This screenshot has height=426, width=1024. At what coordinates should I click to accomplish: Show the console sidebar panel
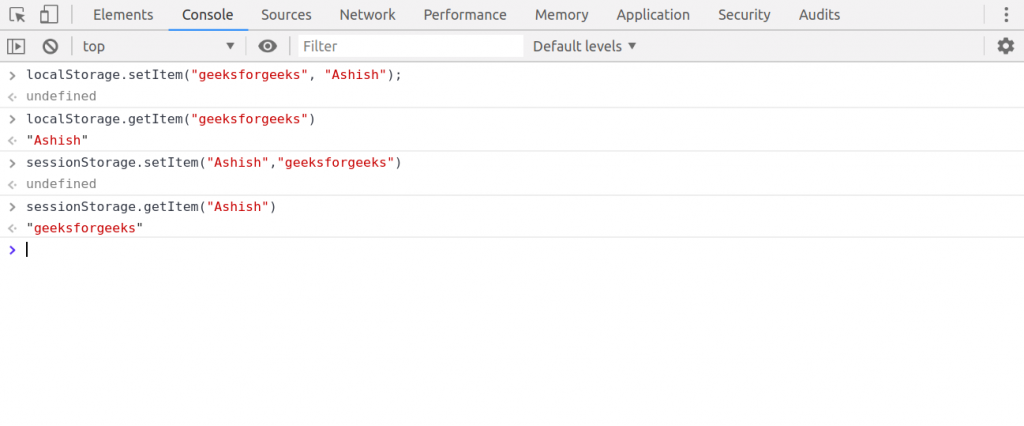pos(16,46)
